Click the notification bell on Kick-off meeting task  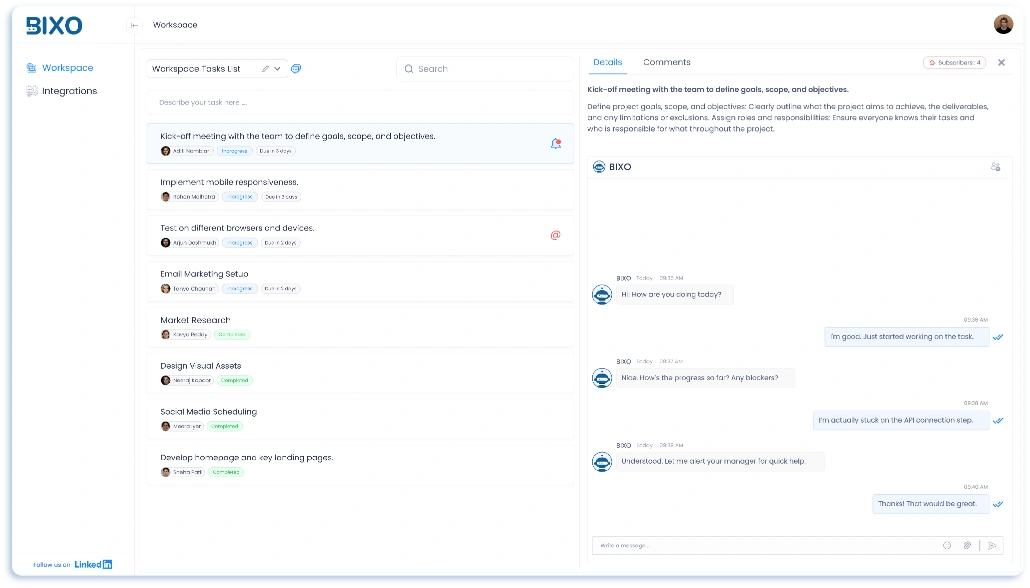click(x=556, y=143)
